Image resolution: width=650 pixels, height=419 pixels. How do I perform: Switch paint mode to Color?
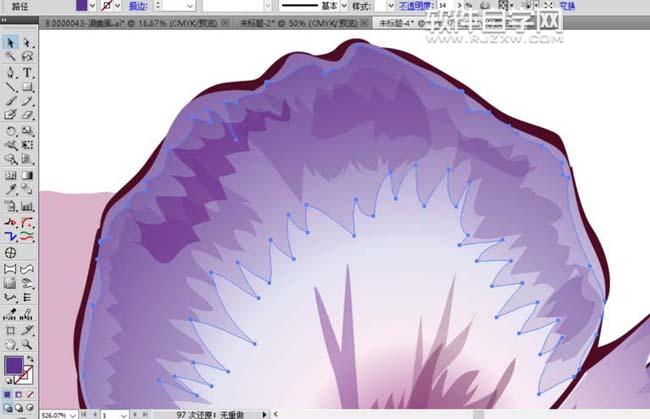[x=7, y=395]
